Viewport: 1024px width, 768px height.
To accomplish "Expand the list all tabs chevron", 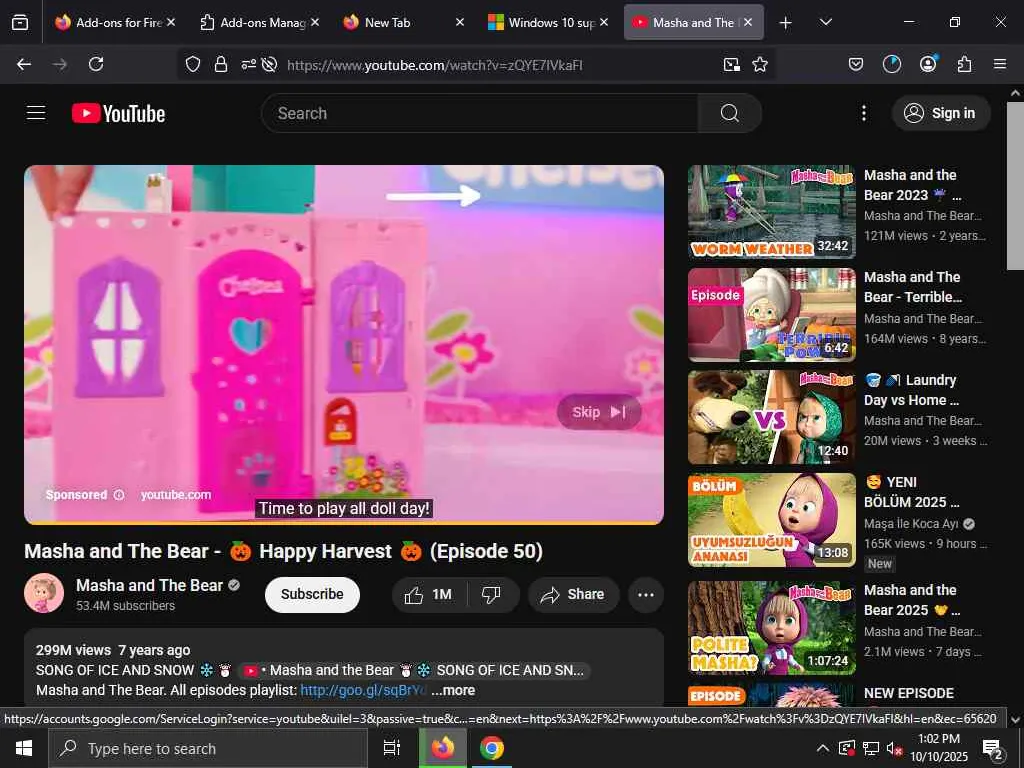I will (825, 23).
